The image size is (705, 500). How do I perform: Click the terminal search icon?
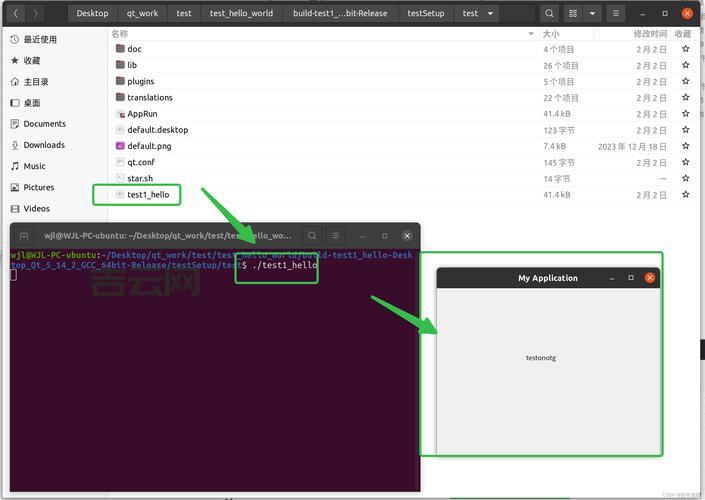313,236
